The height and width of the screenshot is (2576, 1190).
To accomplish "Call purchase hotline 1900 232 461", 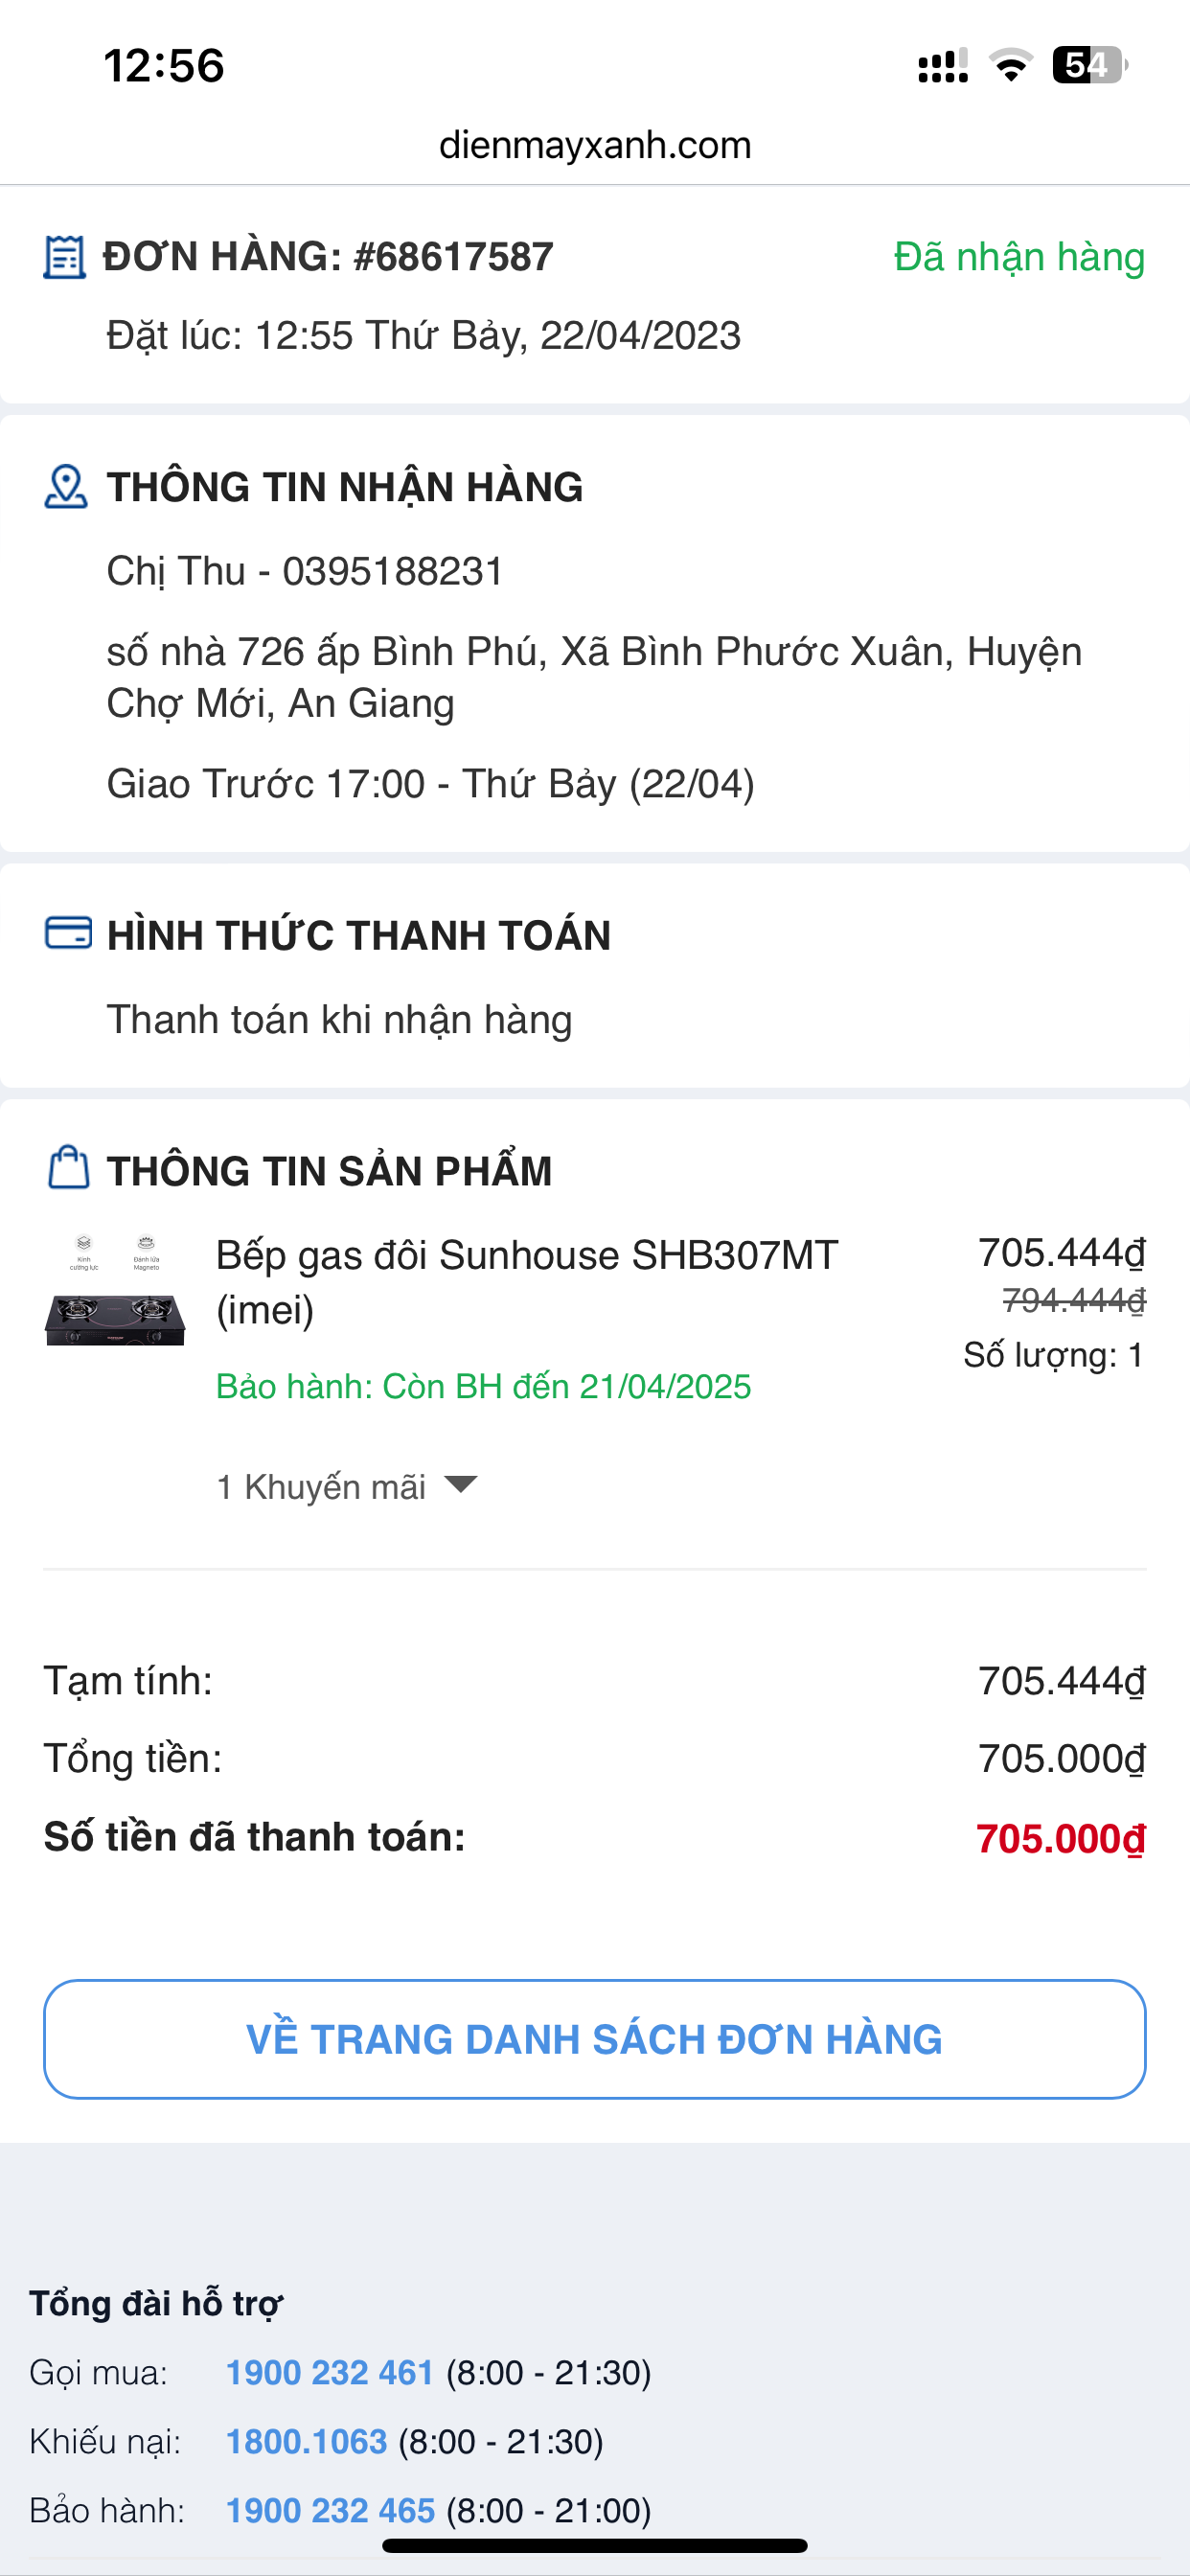I will tap(329, 2372).
